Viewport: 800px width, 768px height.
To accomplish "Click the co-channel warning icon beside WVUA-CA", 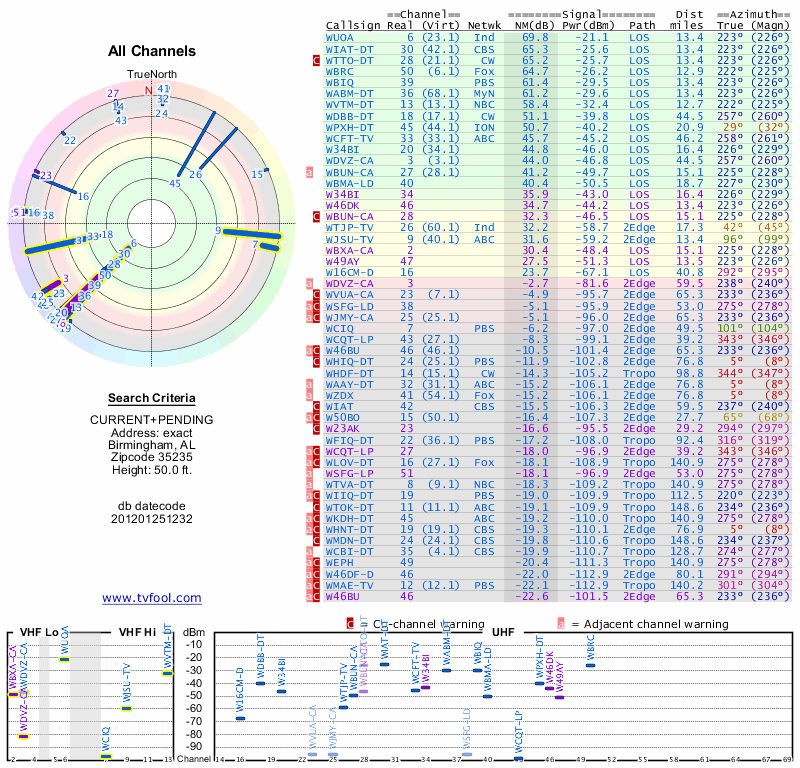I will (316, 295).
